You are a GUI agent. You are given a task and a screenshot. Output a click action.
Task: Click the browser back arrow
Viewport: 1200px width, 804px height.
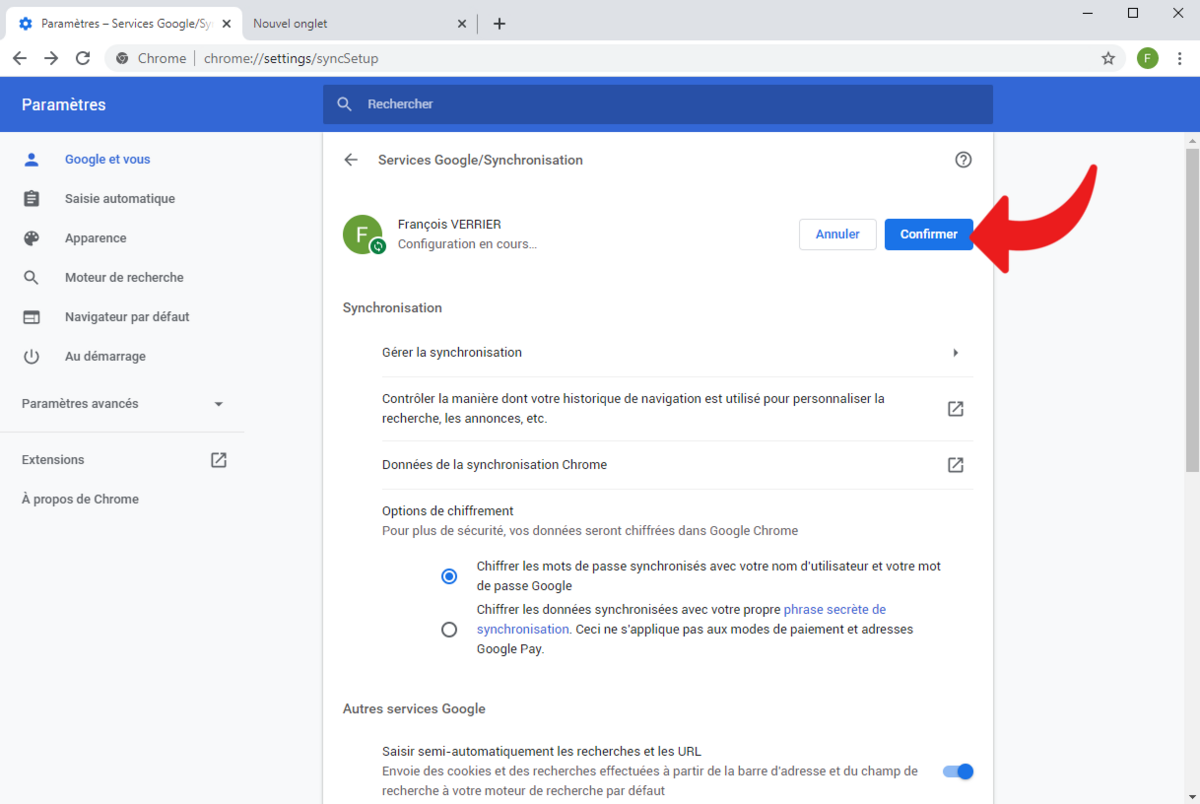coord(19,58)
